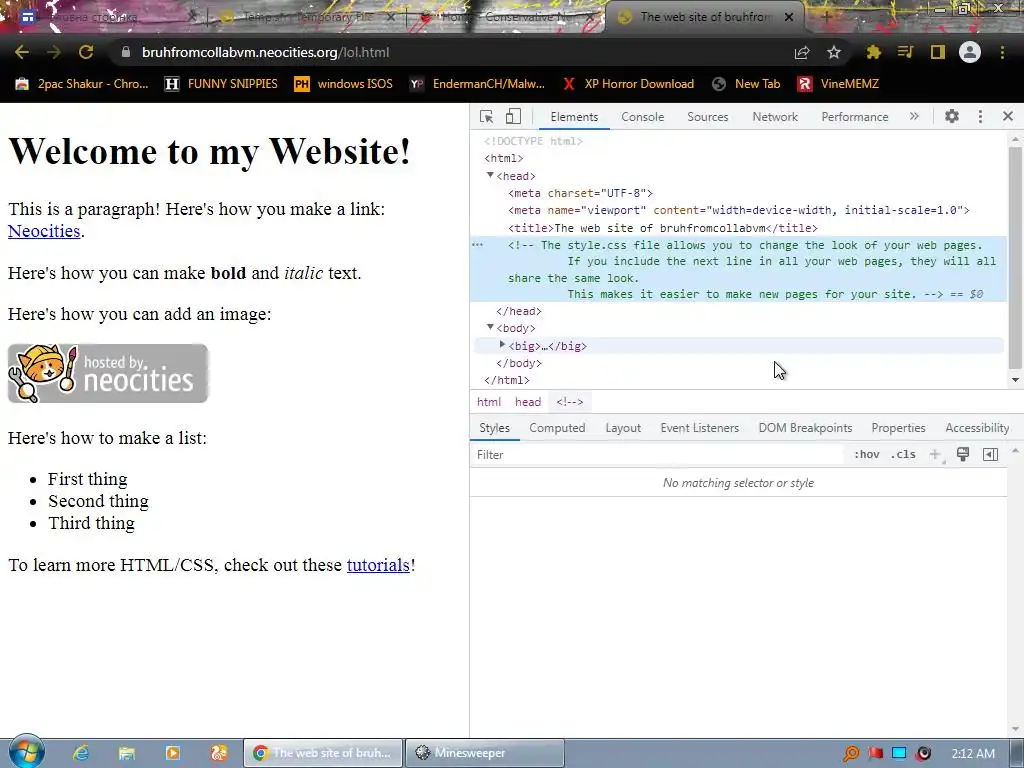The width and height of the screenshot is (1024, 768).
Task: Open the VineMEMZ bookmark
Action: tap(838, 84)
